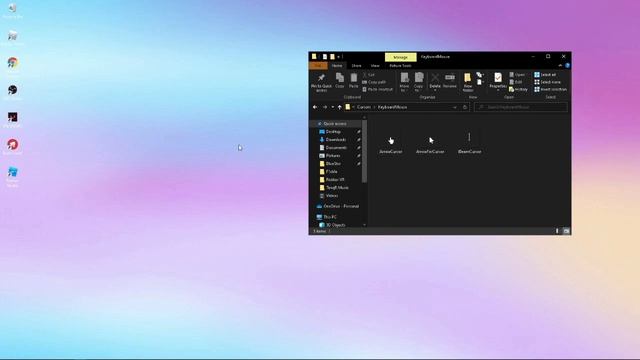
Task: Collapse the ribbon with the chevron
Action: 560,66
